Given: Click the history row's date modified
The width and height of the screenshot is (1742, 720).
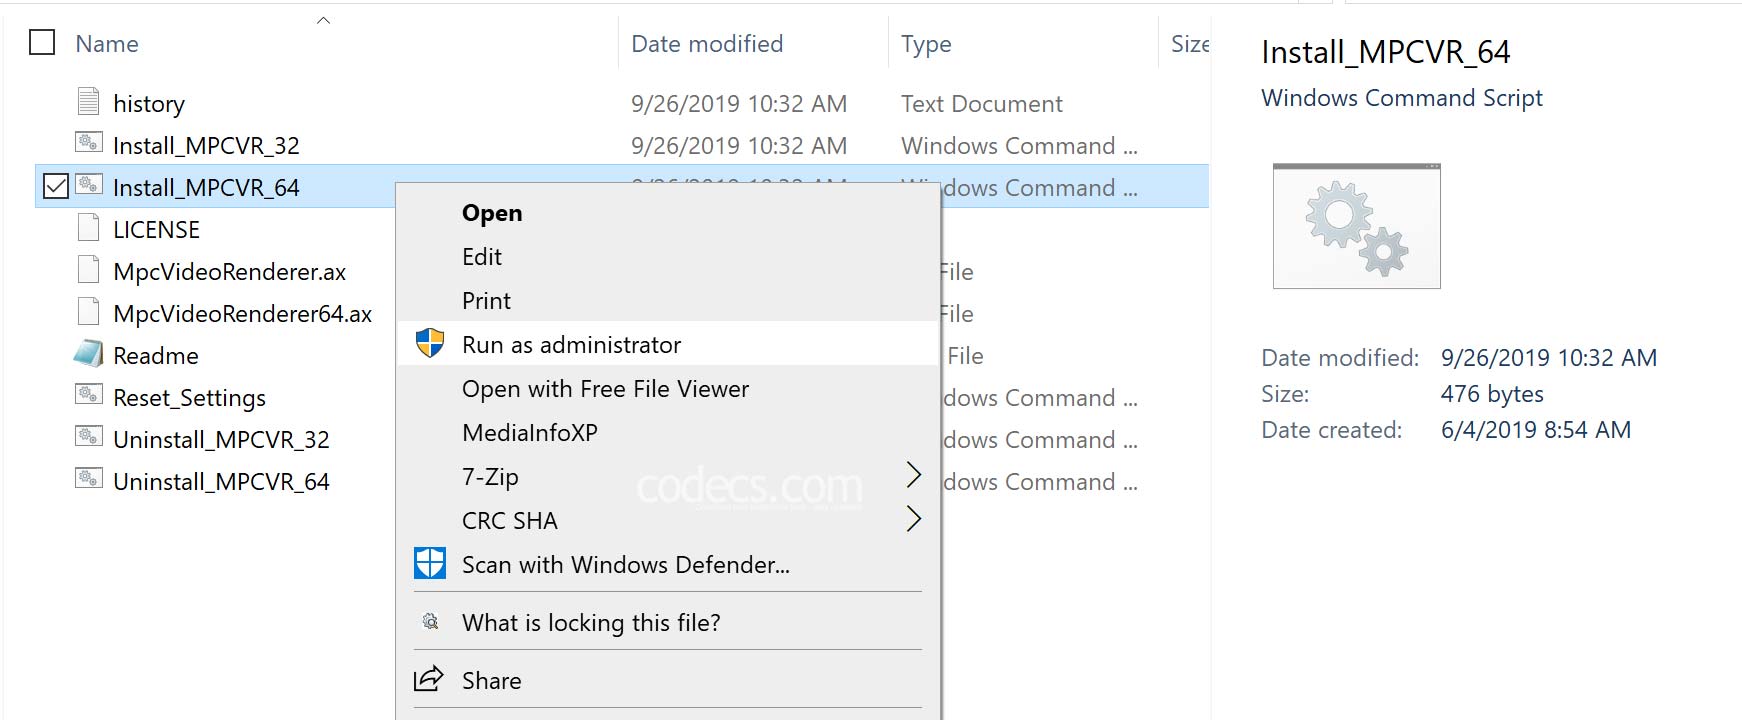Looking at the screenshot, I should point(739,104).
